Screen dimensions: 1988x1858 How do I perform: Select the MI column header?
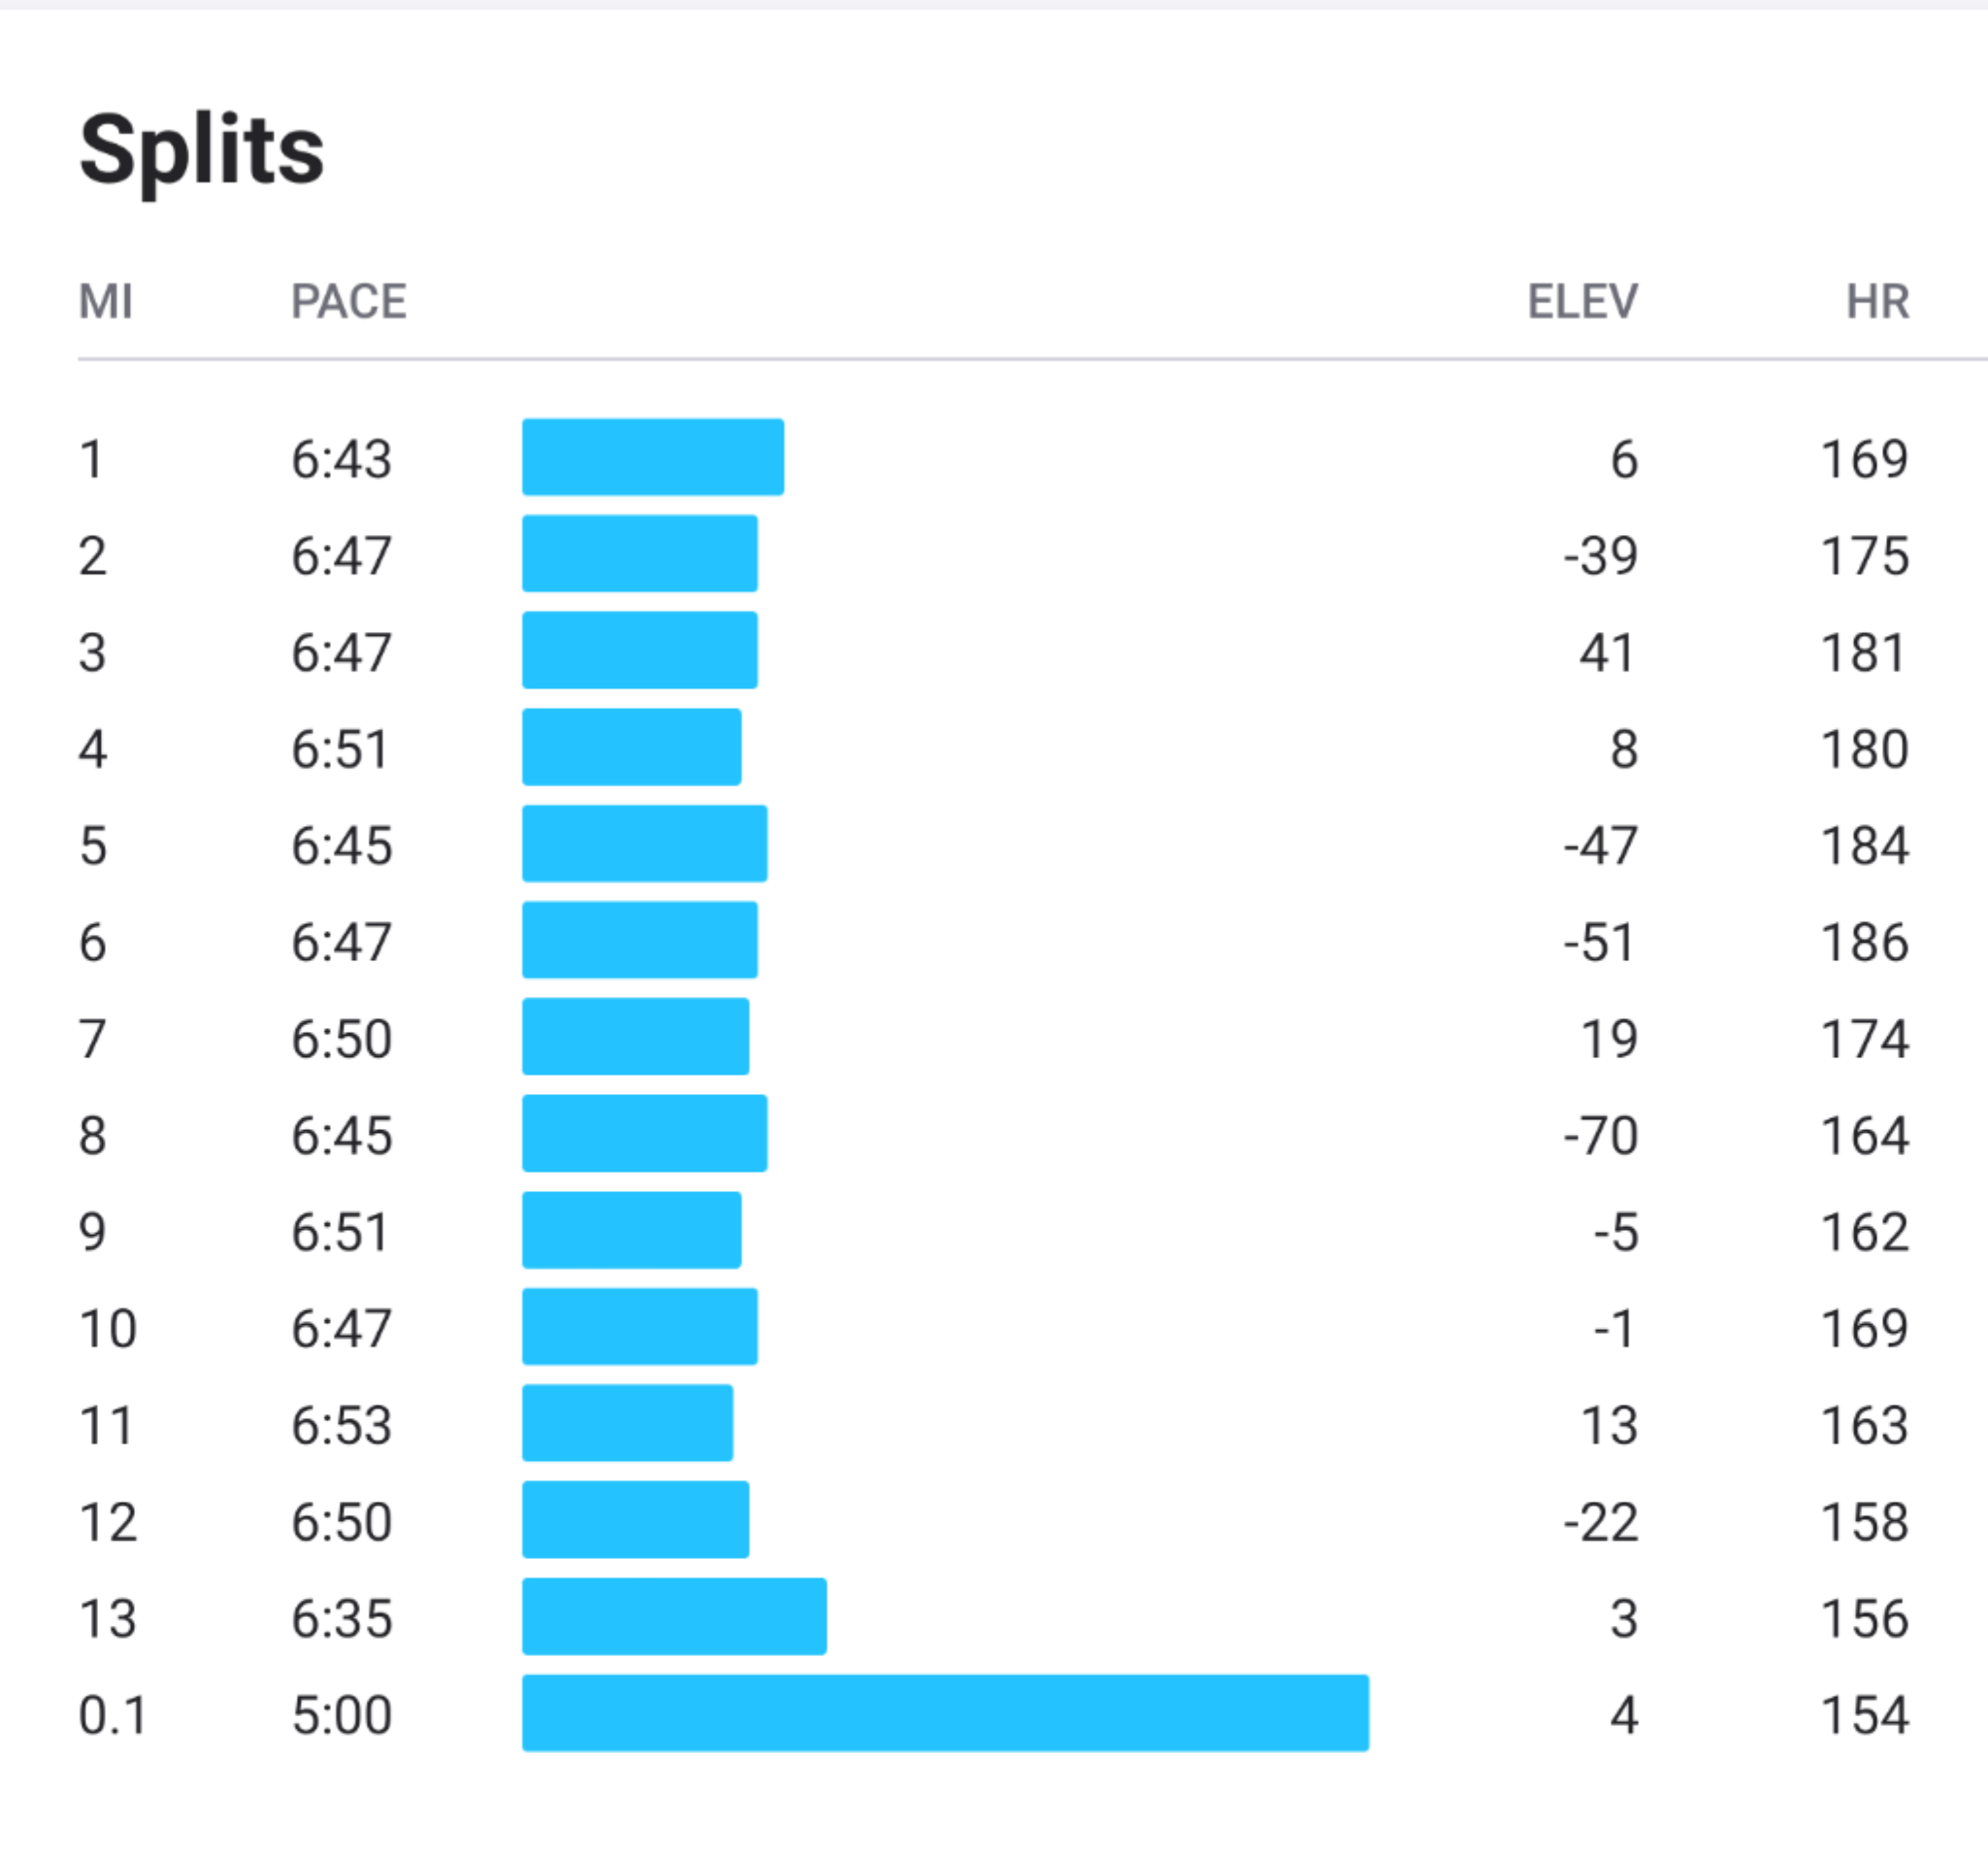tap(106, 301)
